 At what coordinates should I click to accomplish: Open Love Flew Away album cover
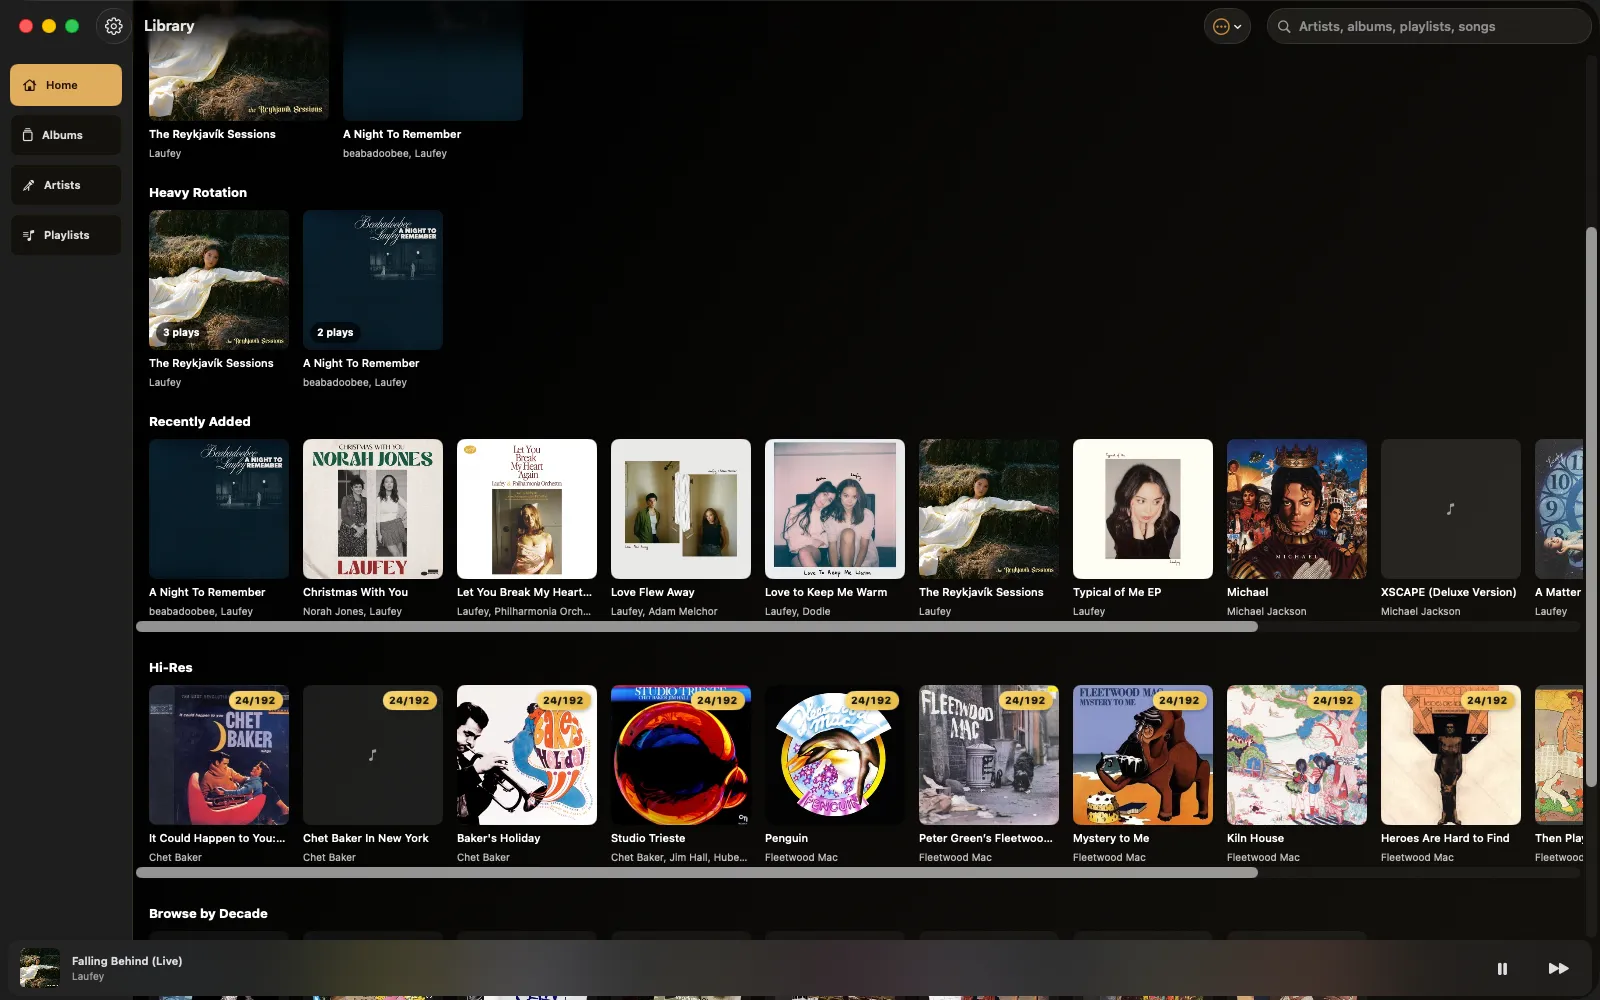click(681, 509)
